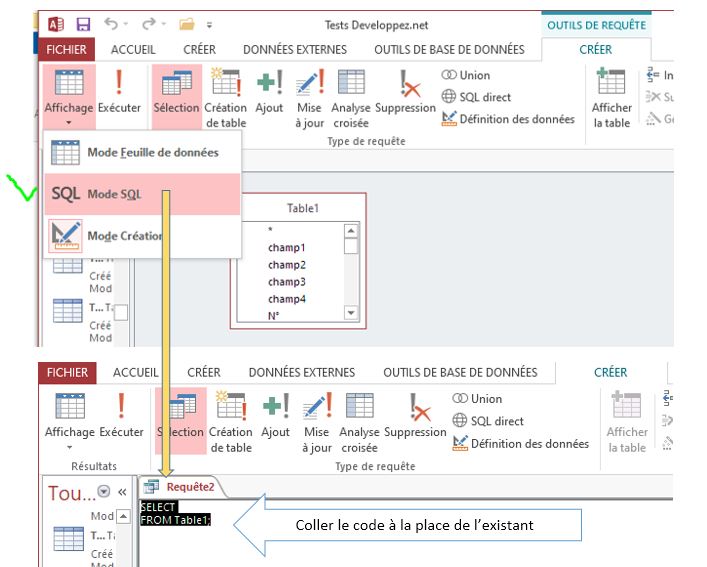Click scroll up arrow of Table1 field list

pyautogui.click(x=351, y=231)
